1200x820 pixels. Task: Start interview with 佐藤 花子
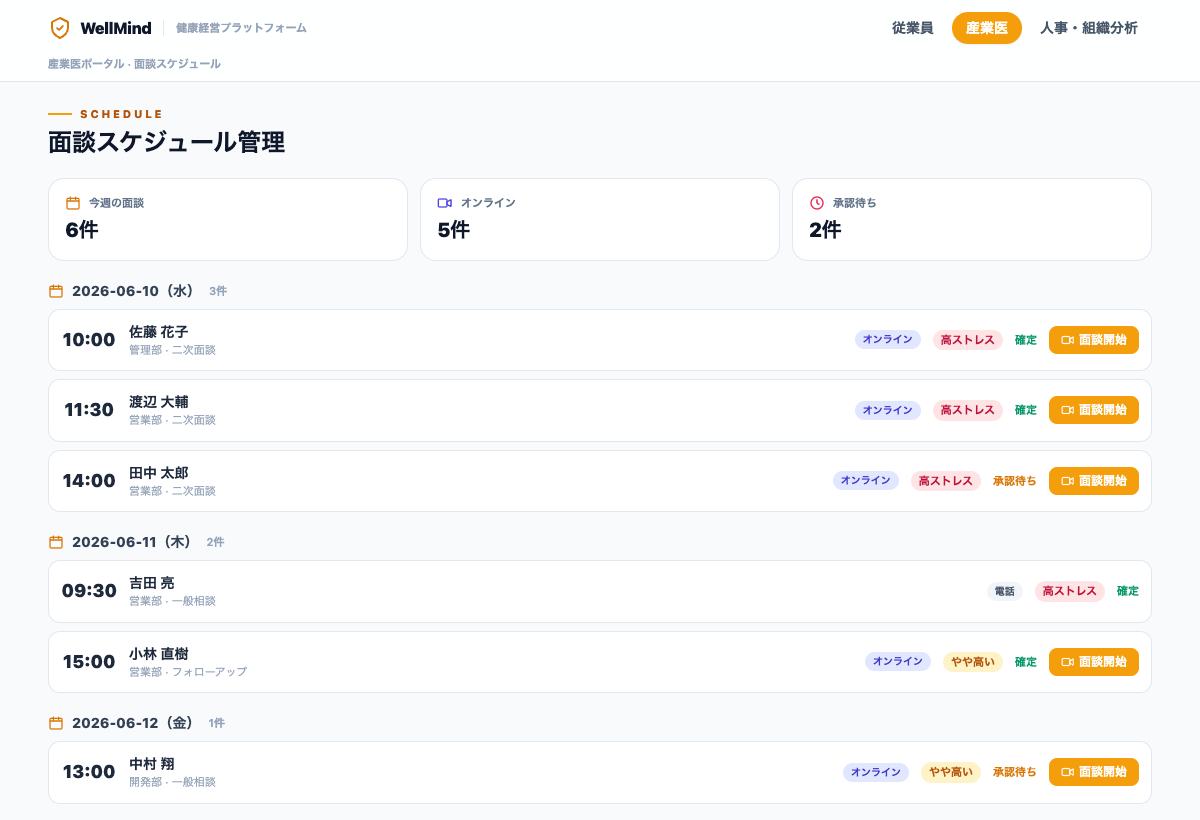click(x=1094, y=340)
